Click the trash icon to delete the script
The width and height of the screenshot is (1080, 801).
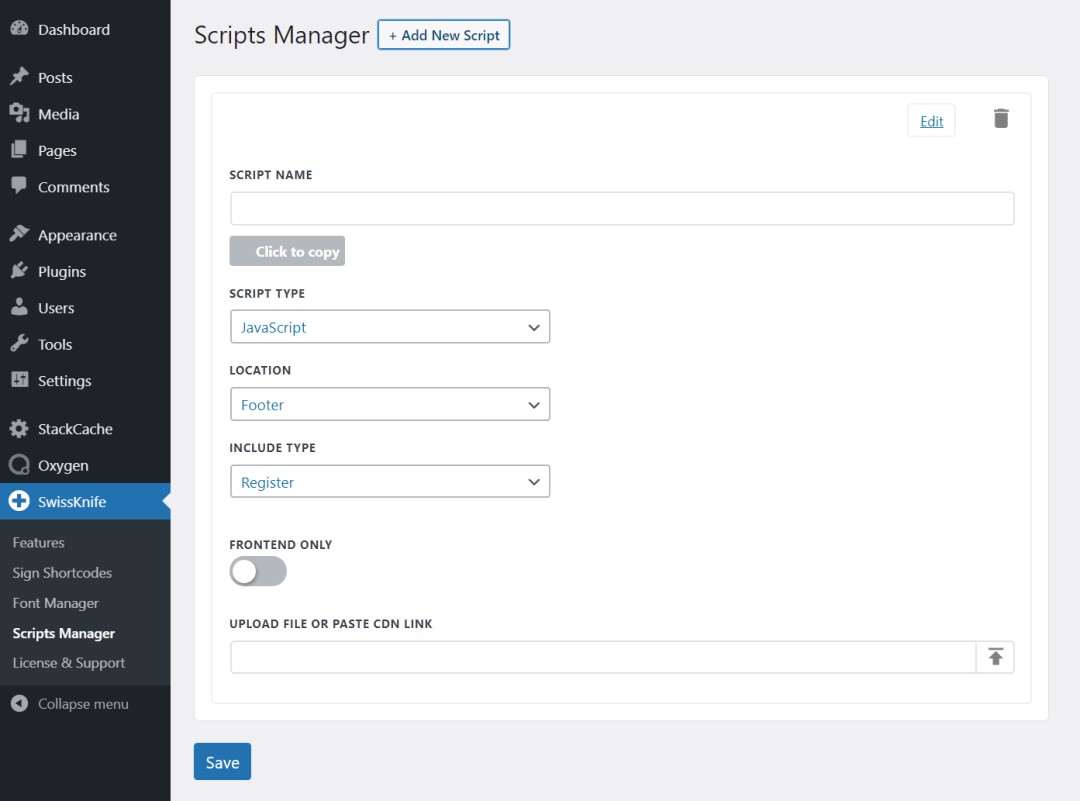point(1000,118)
